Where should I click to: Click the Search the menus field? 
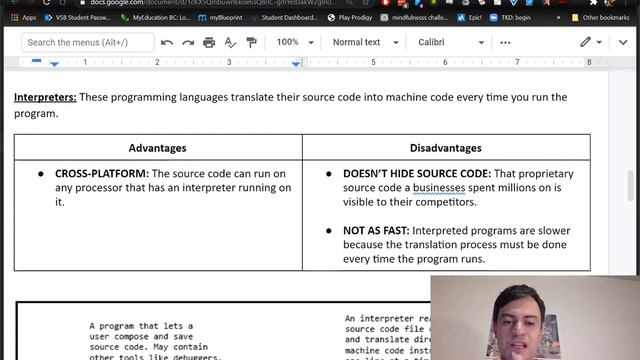pyautogui.click(x=88, y=42)
